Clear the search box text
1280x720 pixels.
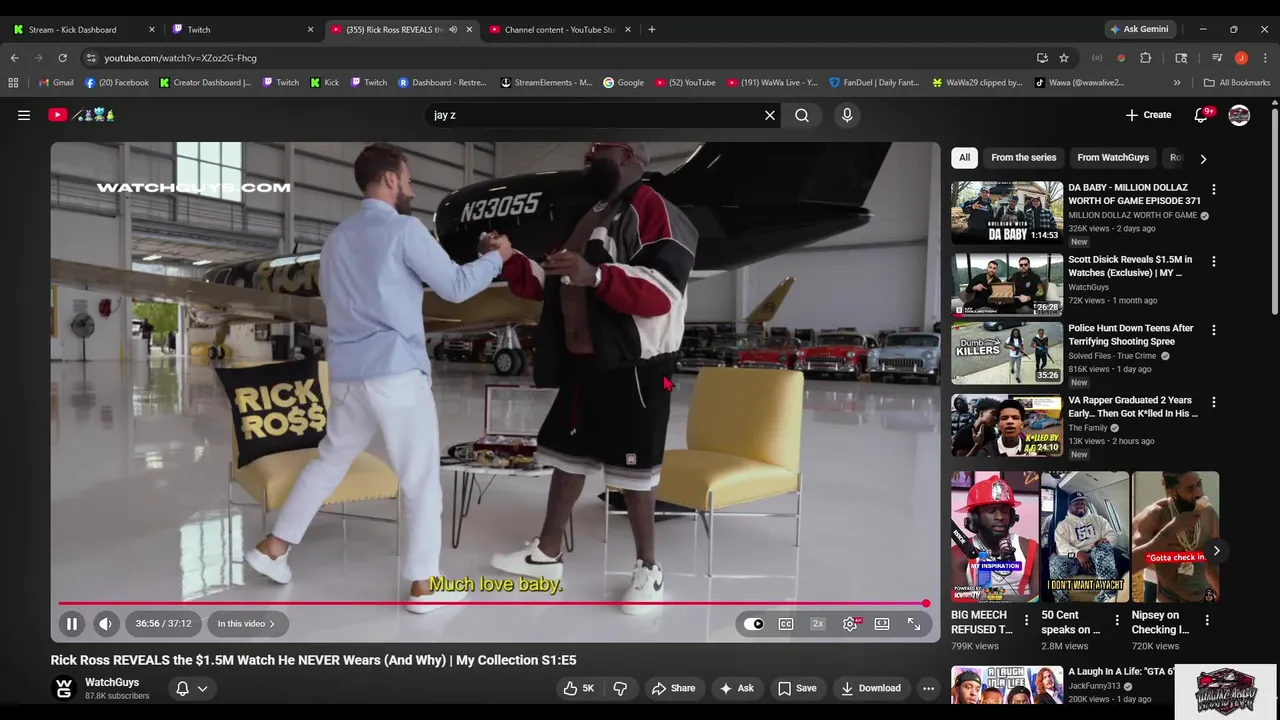coord(770,115)
